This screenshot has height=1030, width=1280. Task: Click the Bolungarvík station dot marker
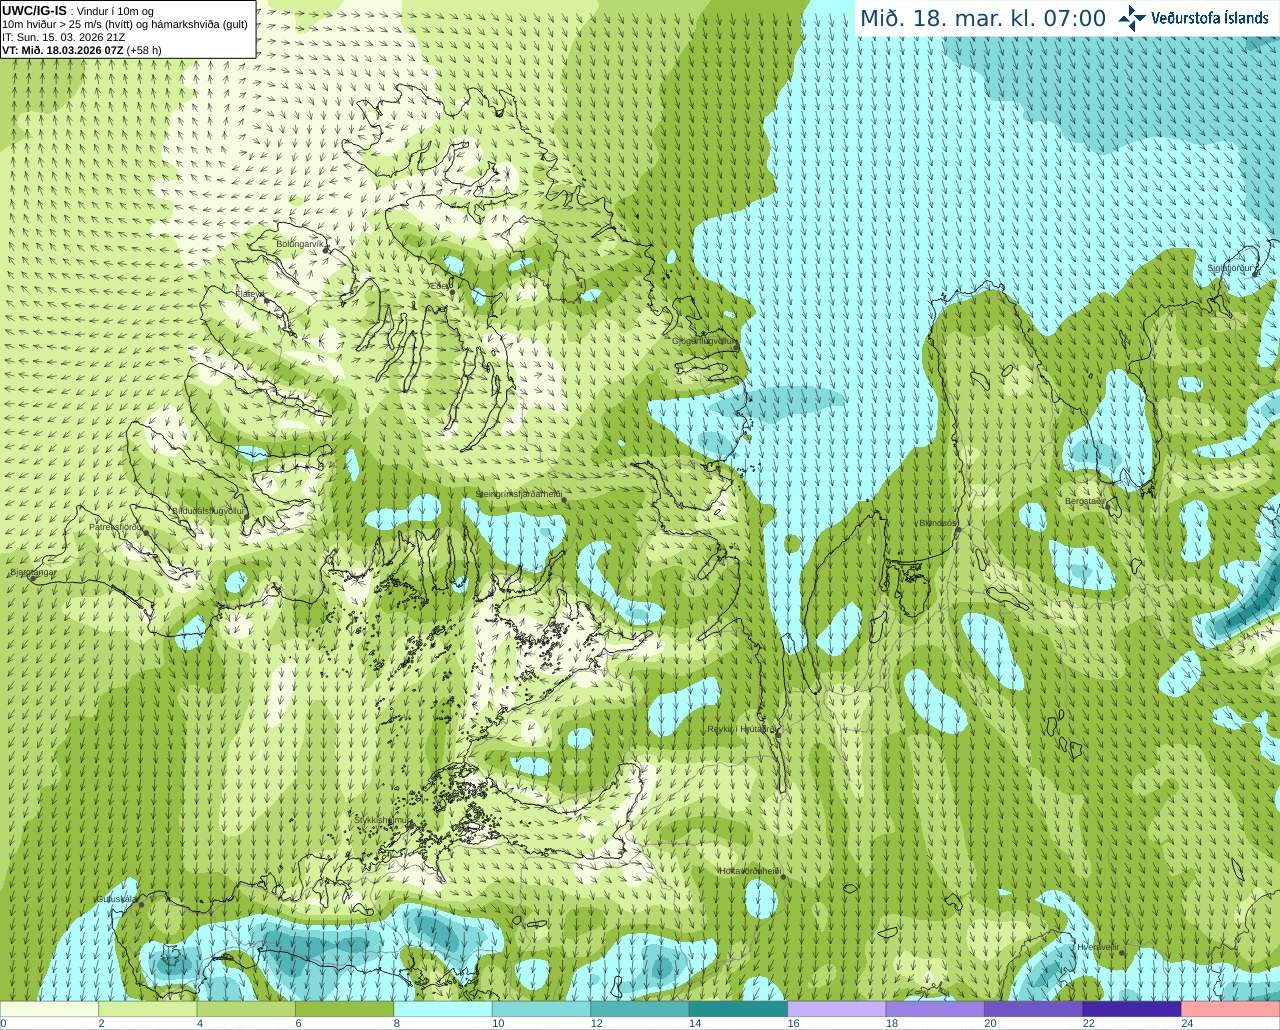point(326,249)
